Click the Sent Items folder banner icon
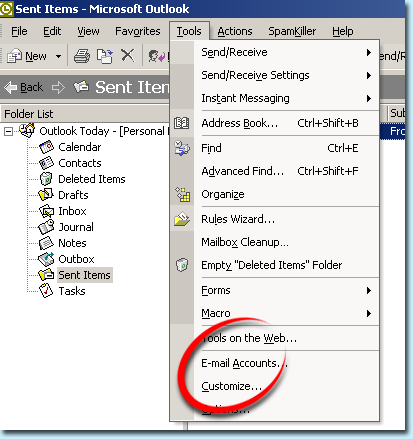 81,87
